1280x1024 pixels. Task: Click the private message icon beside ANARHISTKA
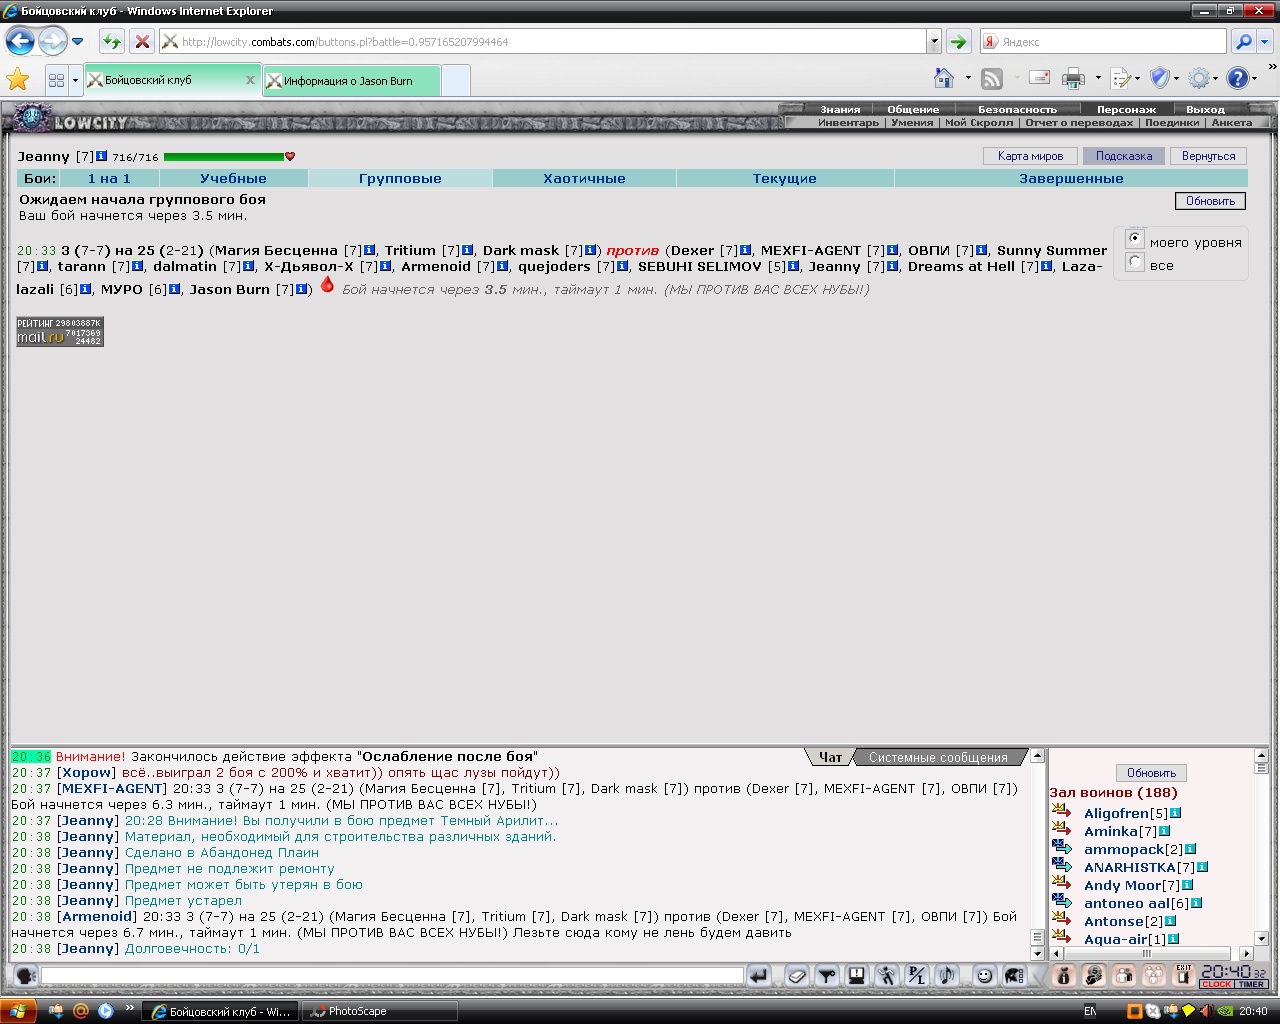click(1062, 866)
